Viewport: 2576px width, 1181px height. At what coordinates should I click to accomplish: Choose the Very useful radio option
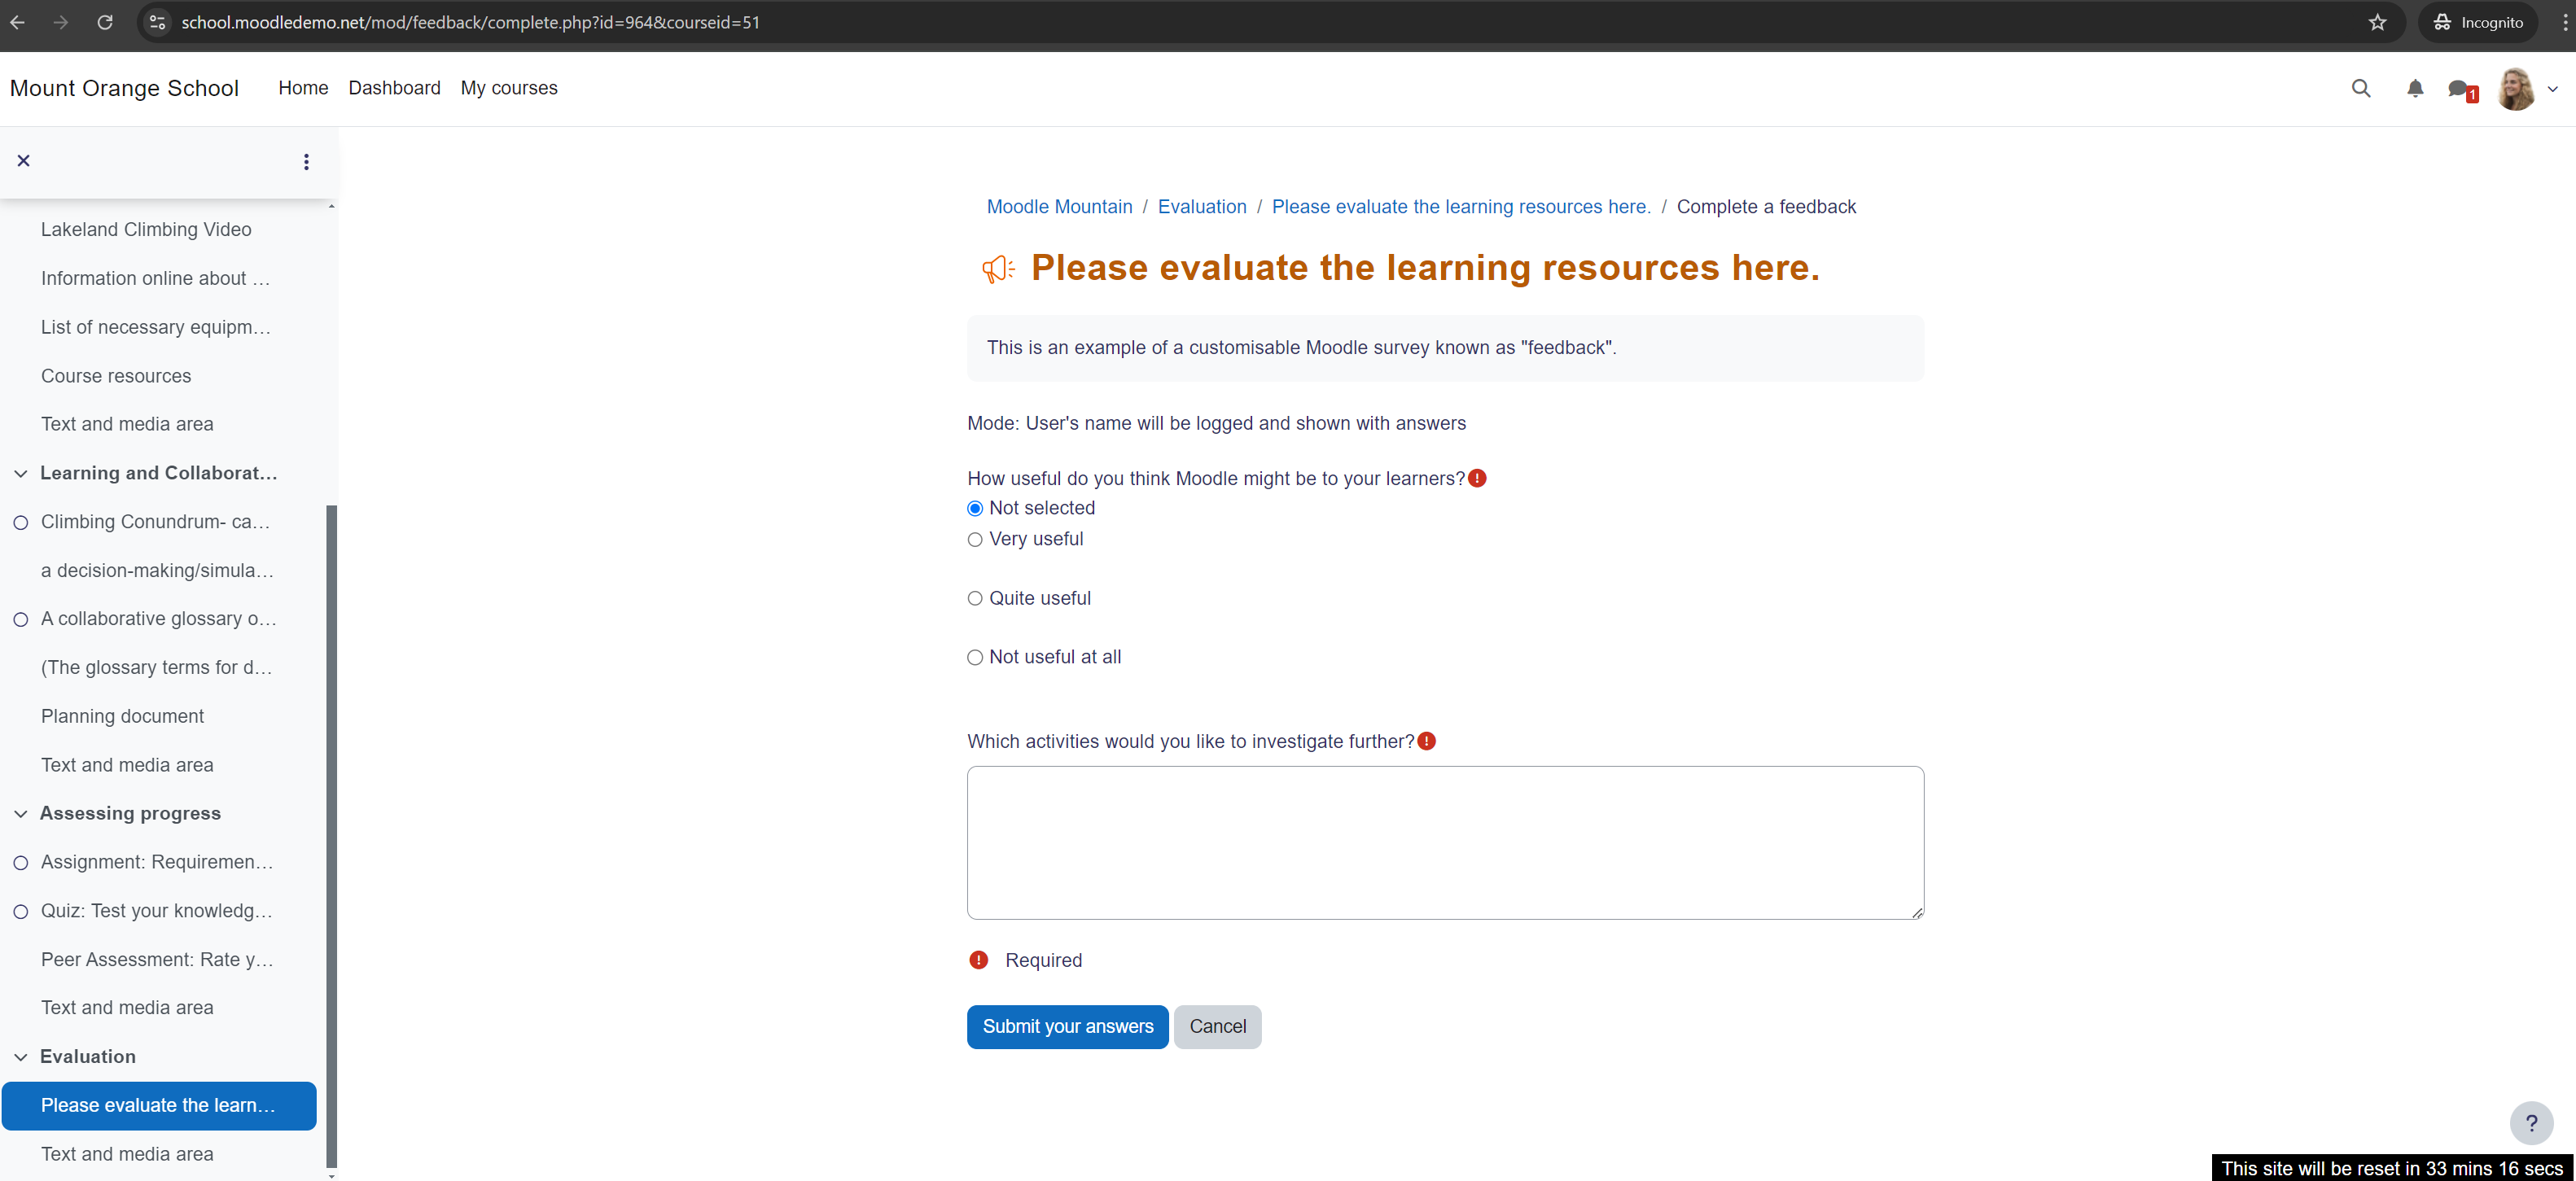click(x=975, y=540)
